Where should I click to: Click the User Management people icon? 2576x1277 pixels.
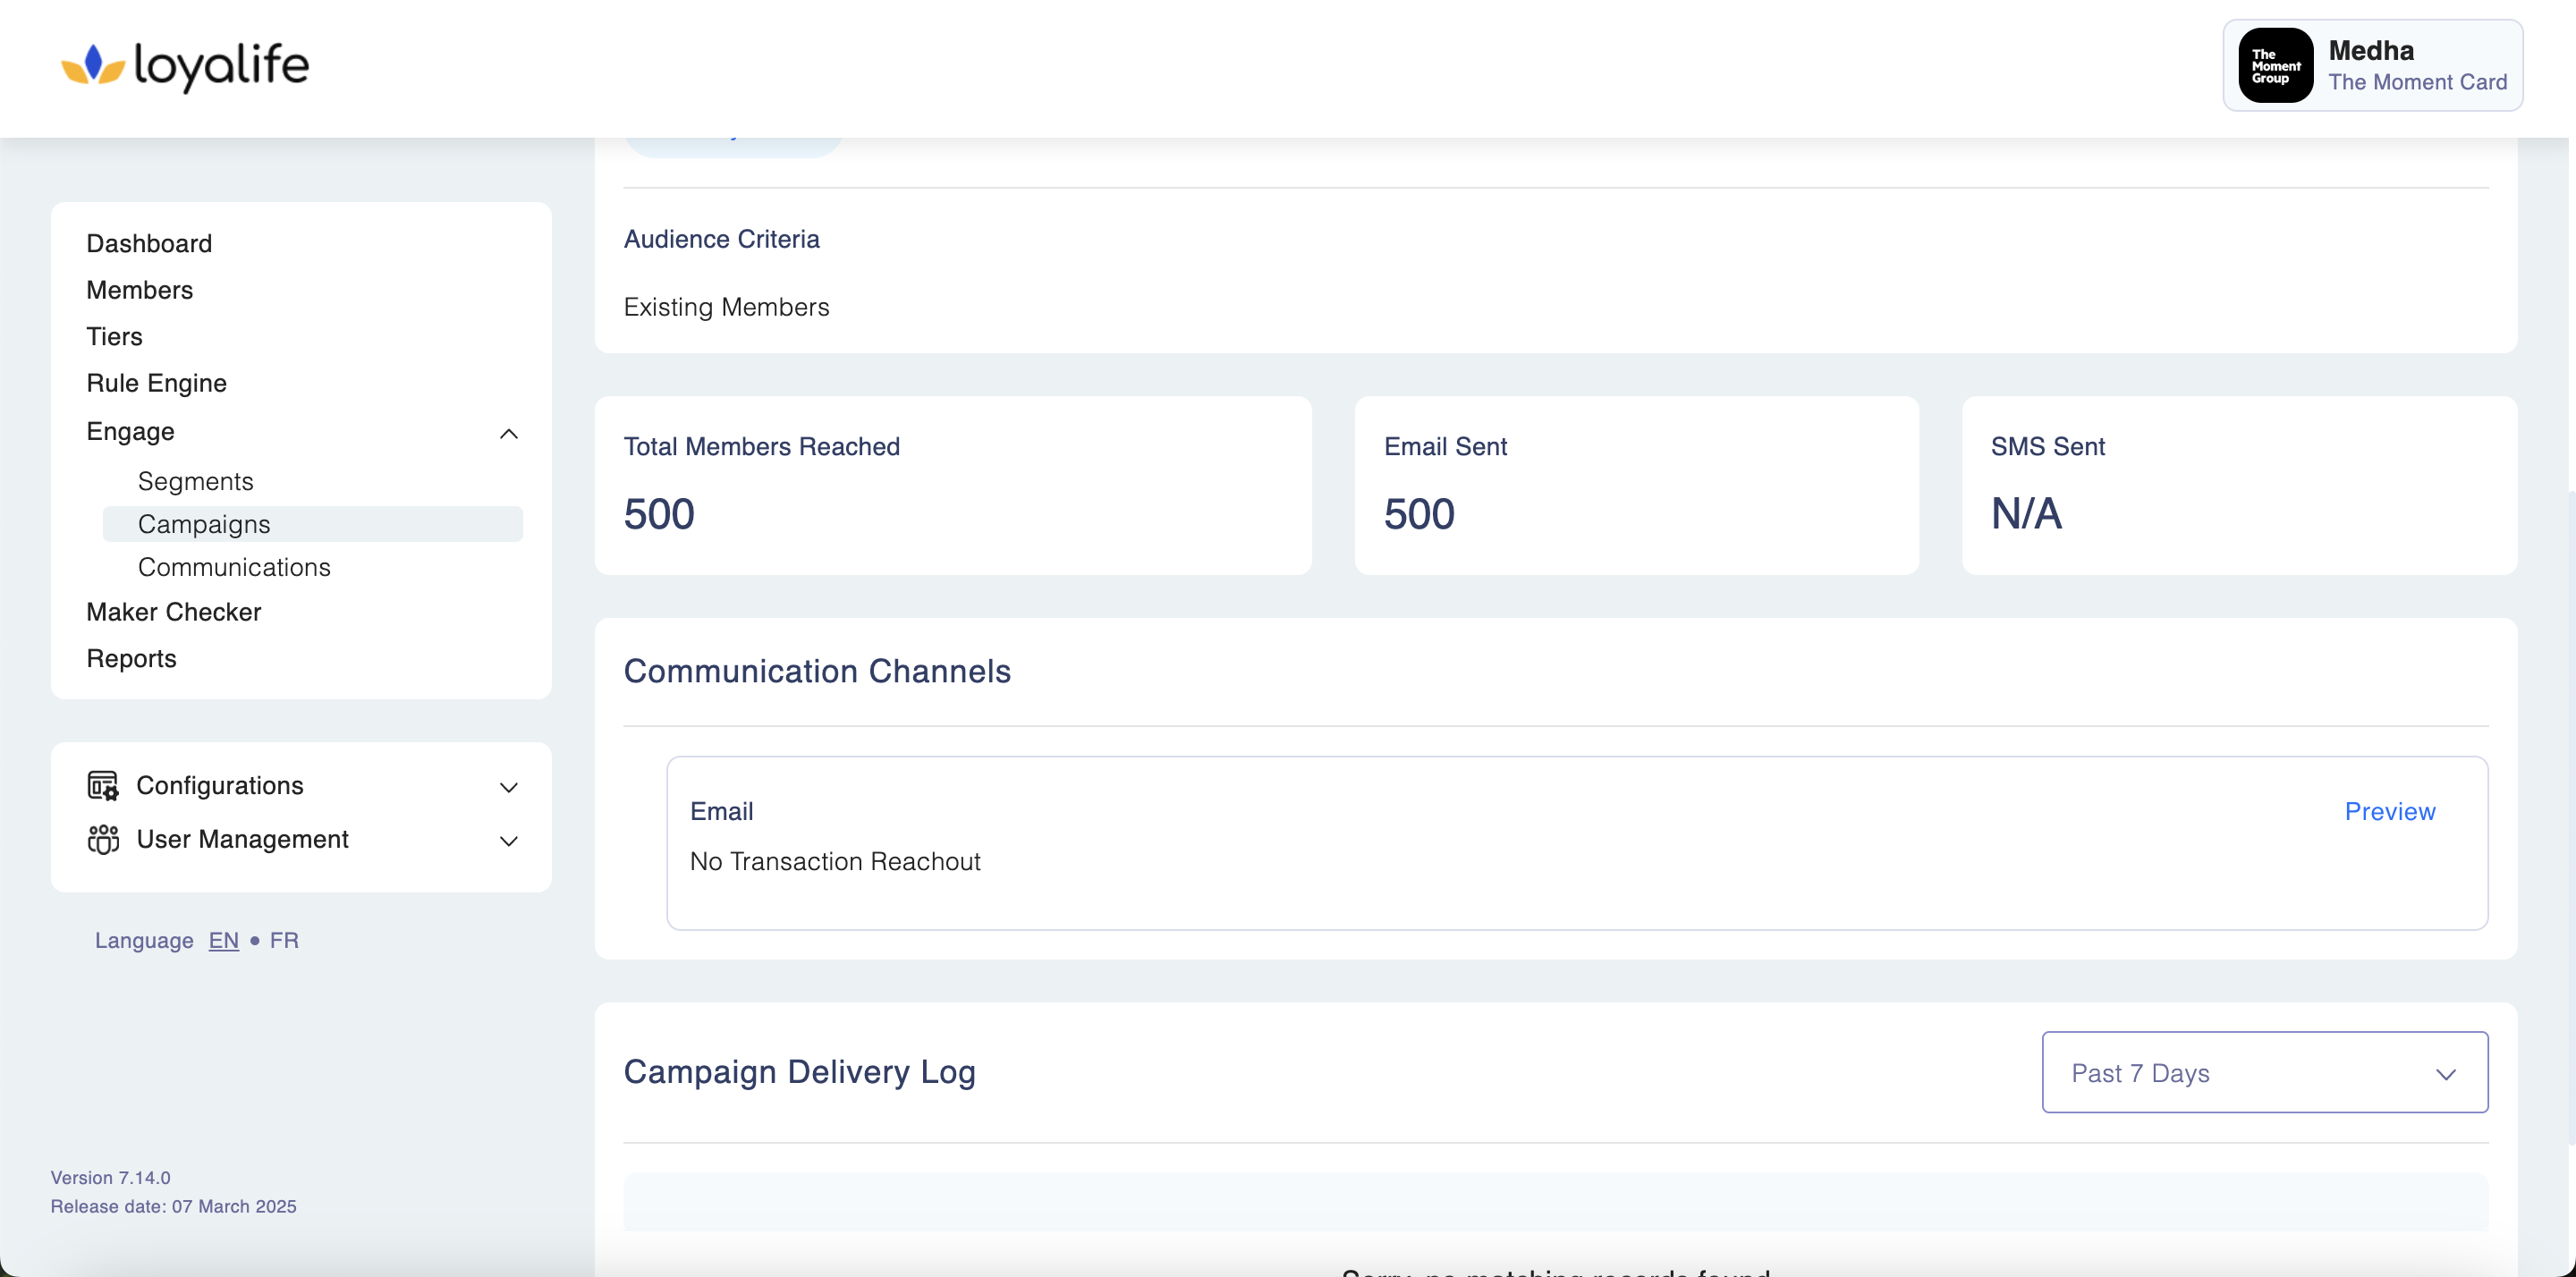tap(102, 840)
